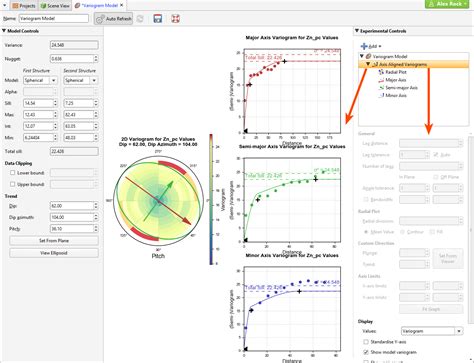
Task: Click the View Ellipsoid button
Action: point(54,253)
